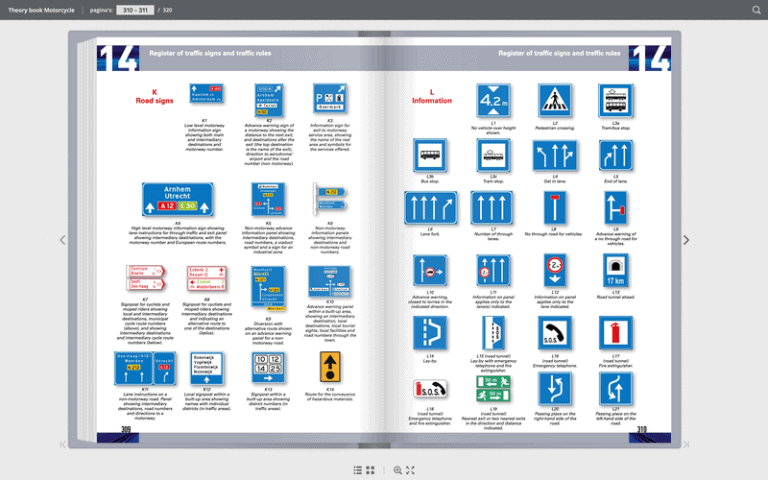Image resolution: width=768 pixels, height=480 pixels.
Task: Open the search magnifier in top bar
Action: coord(756,10)
